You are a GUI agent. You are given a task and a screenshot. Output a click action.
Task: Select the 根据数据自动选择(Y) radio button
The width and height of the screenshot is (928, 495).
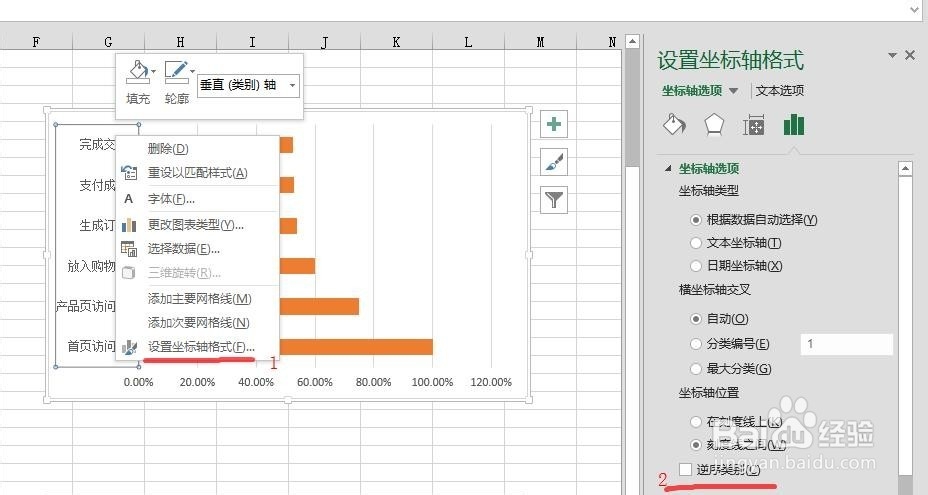coord(696,220)
